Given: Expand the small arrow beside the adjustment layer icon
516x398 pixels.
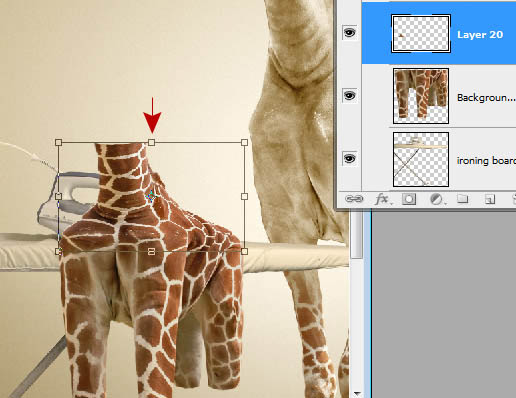Looking at the screenshot, I should [445, 203].
